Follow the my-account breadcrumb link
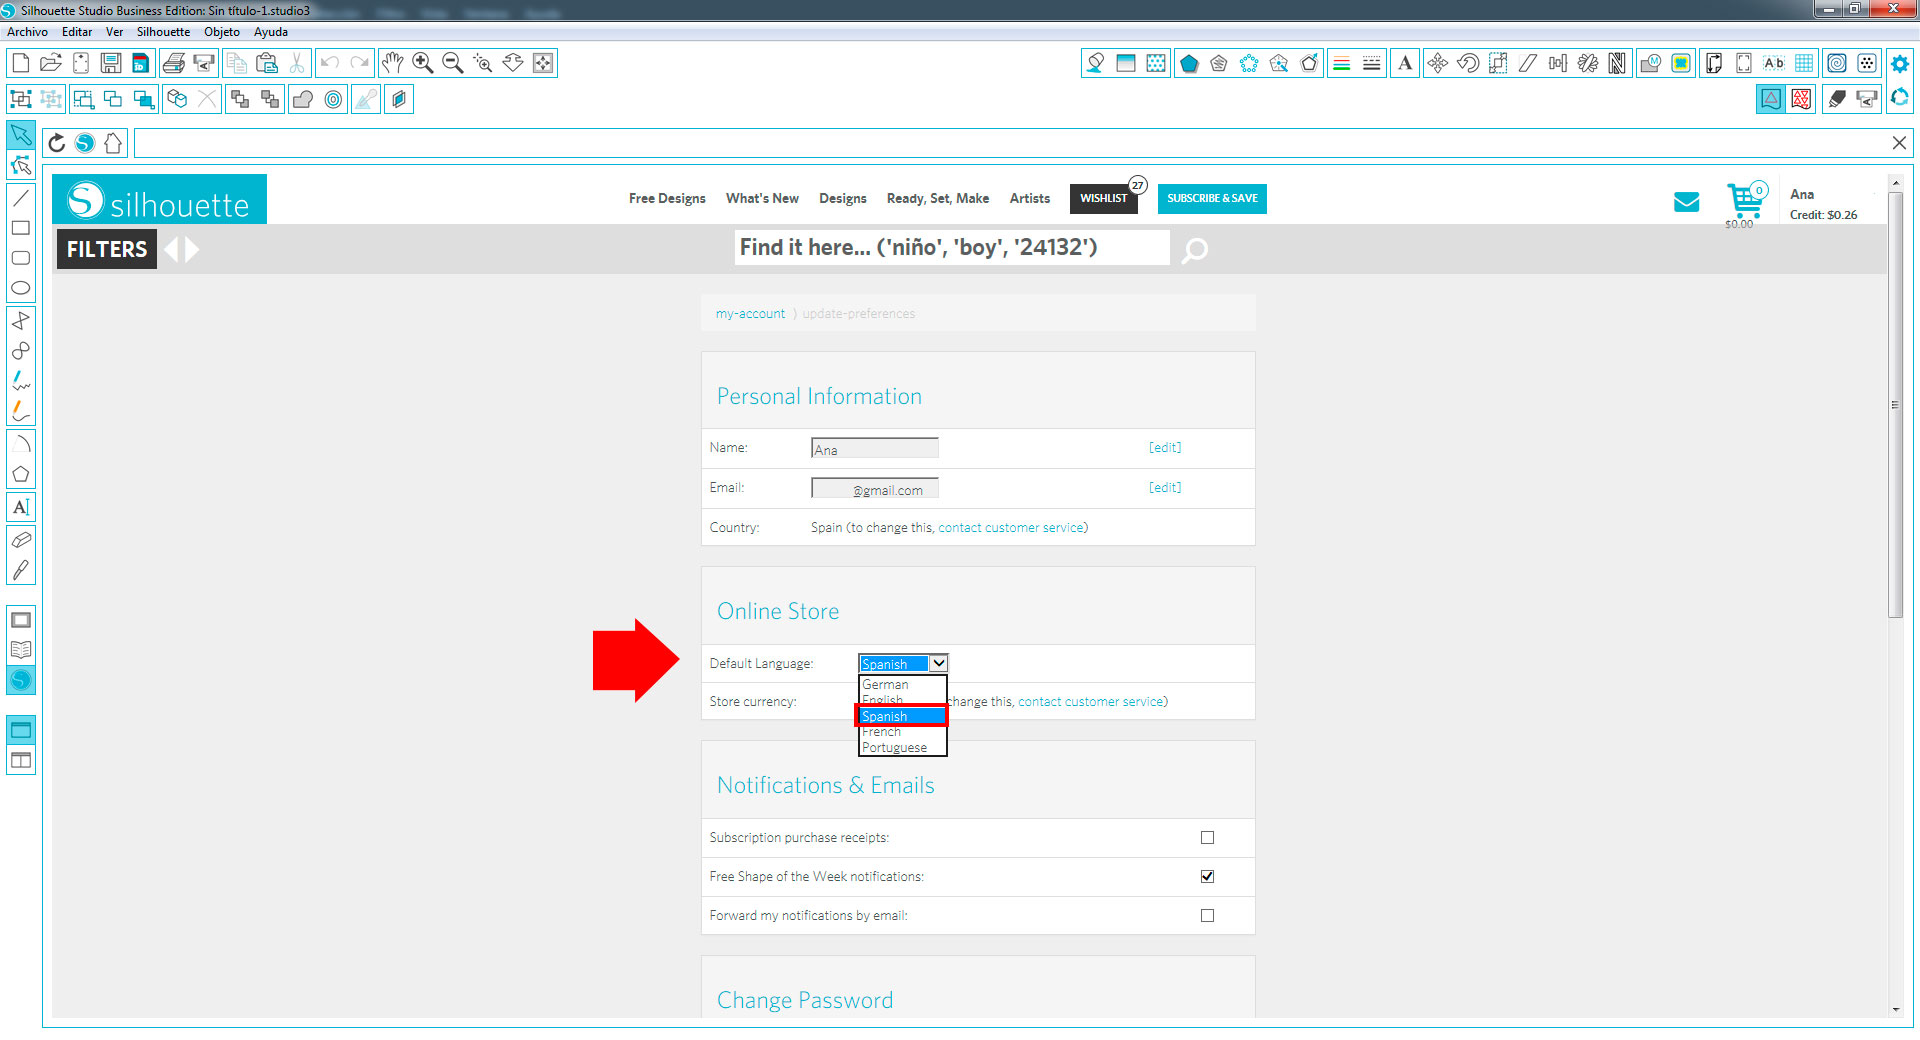This screenshot has width=1920, height=1040. point(750,313)
